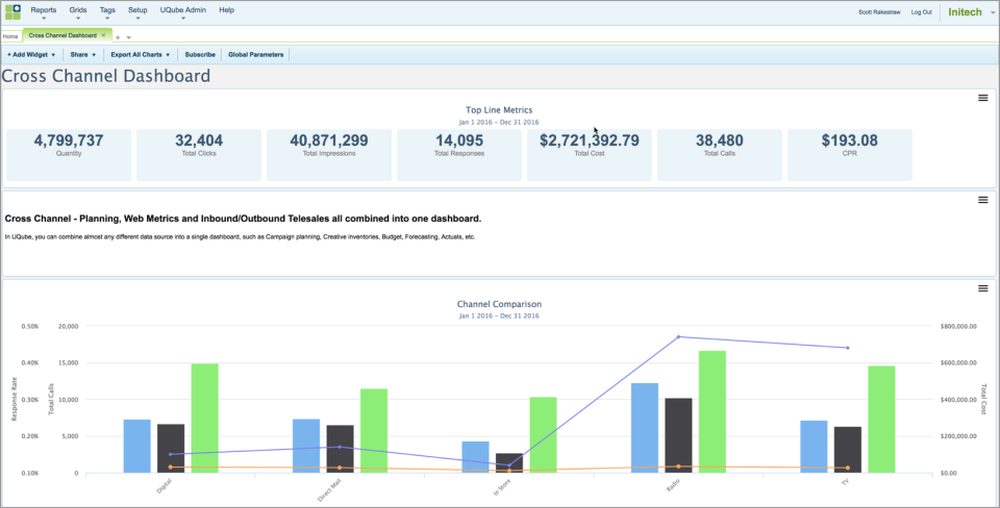Screen dimensions: 1000x508
Task: Click the Total Responses 14,095 card
Action: (x=459, y=155)
